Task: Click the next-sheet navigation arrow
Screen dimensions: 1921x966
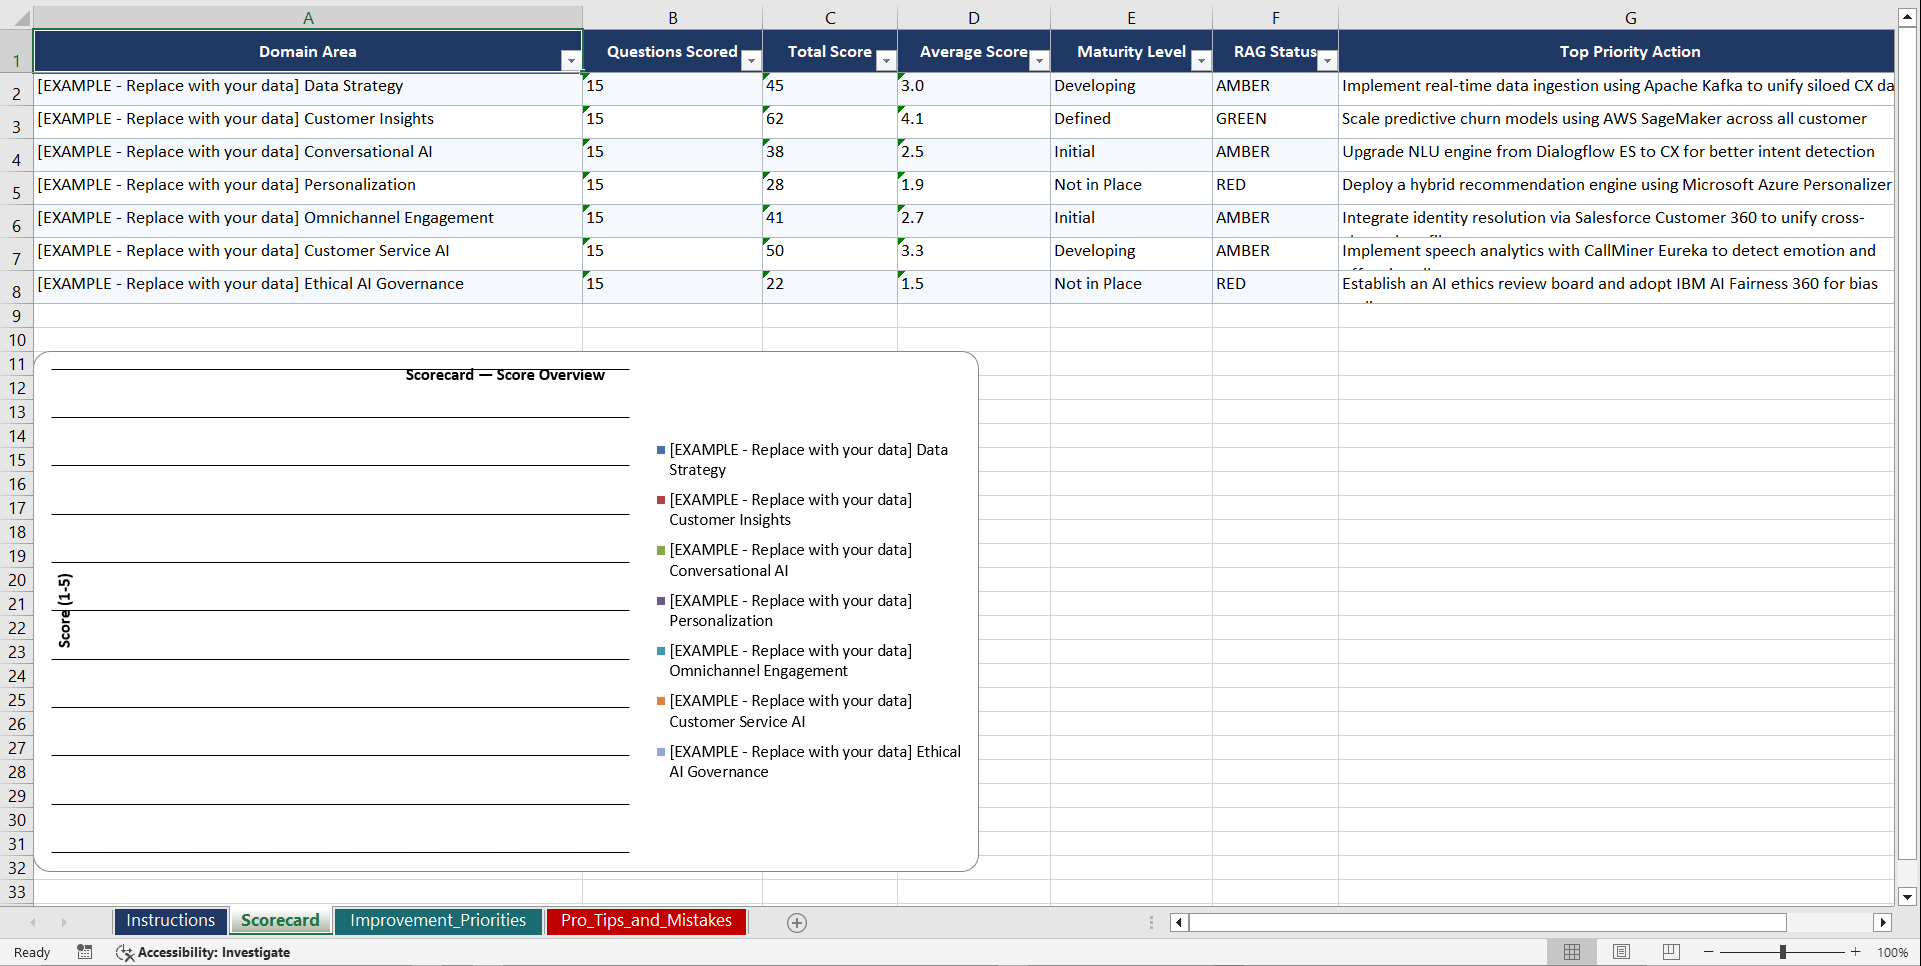Action: pyautogui.click(x=64, y=922)
